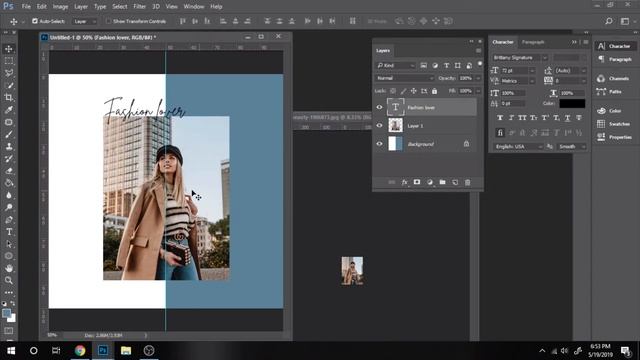This screenshot has width=640, height=360.
Task: Select the Hand tool
Action: coord(9,268)
